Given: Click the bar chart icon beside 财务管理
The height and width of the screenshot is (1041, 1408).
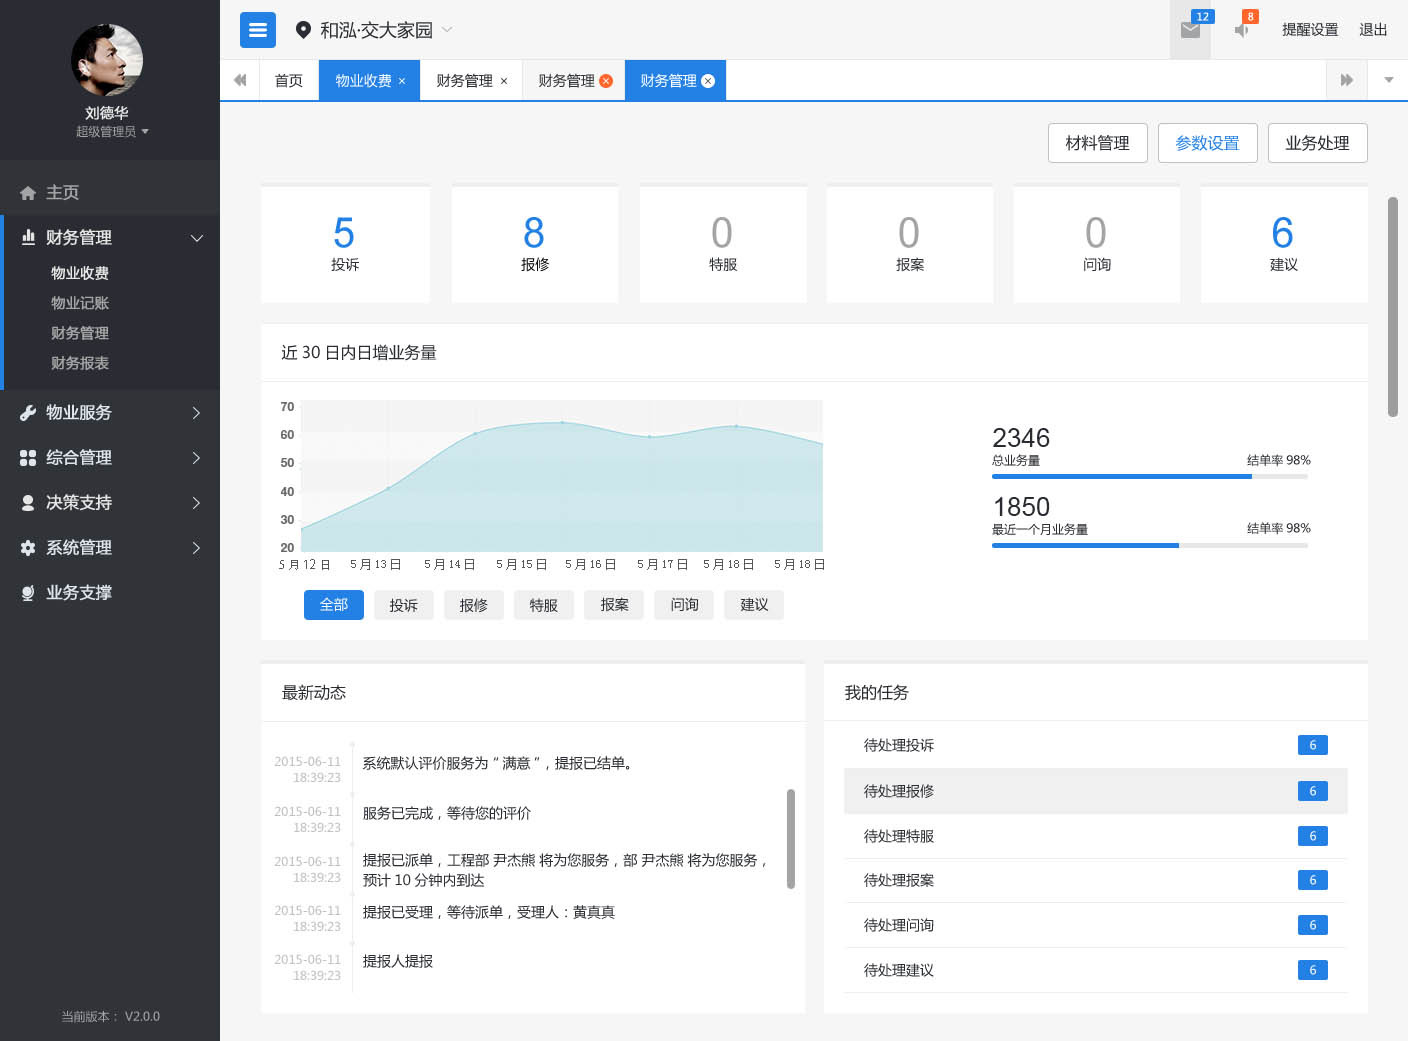Looking at the screenshot, I should click(x=28, y=237).
